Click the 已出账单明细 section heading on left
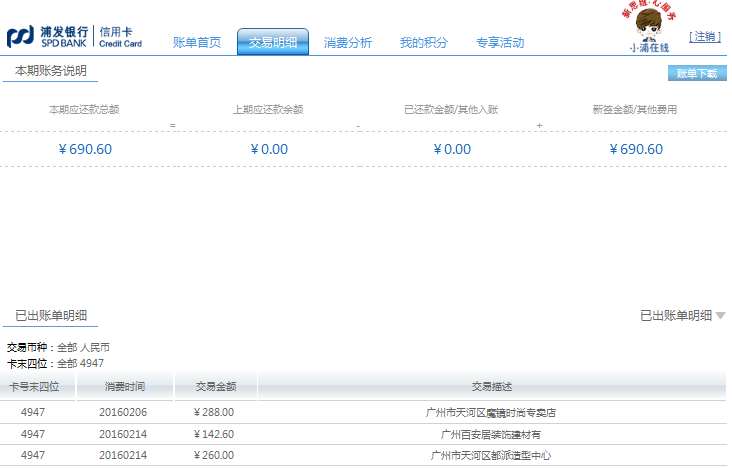The height and width of the screenshot is (468, 732). [x=50, y=316]
